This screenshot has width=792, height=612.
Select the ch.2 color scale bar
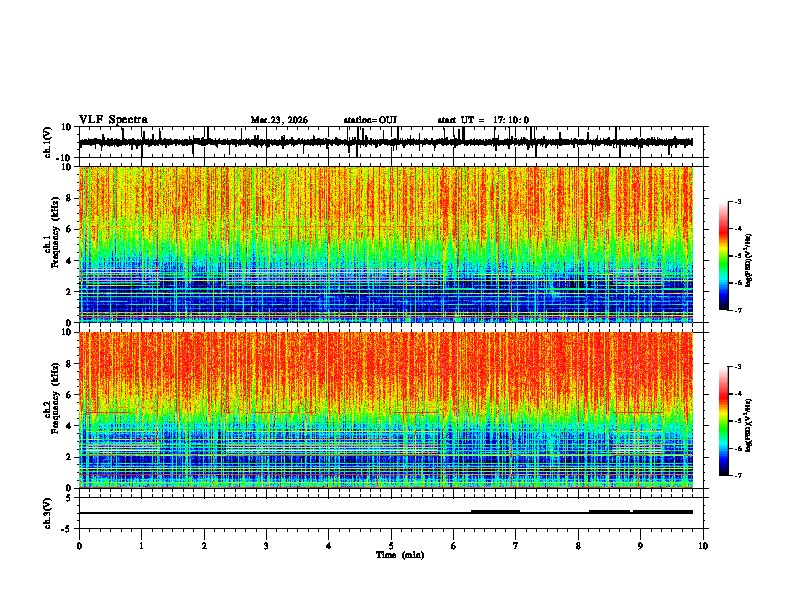point(724,421)
